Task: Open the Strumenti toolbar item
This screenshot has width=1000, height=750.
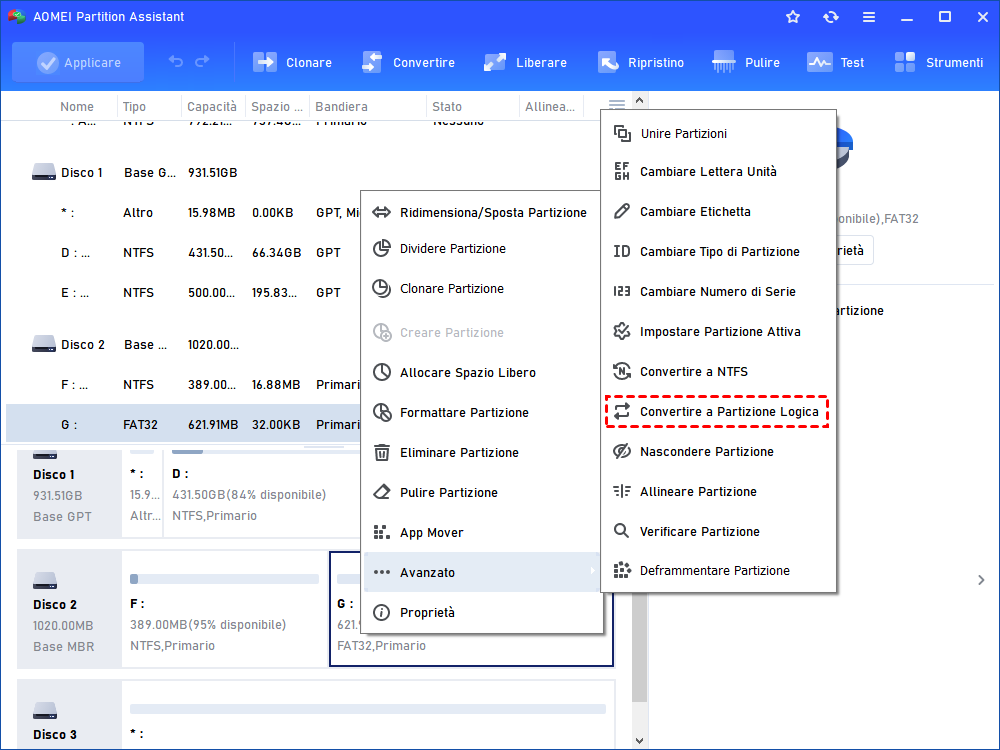Action: (x=939, y=62)
